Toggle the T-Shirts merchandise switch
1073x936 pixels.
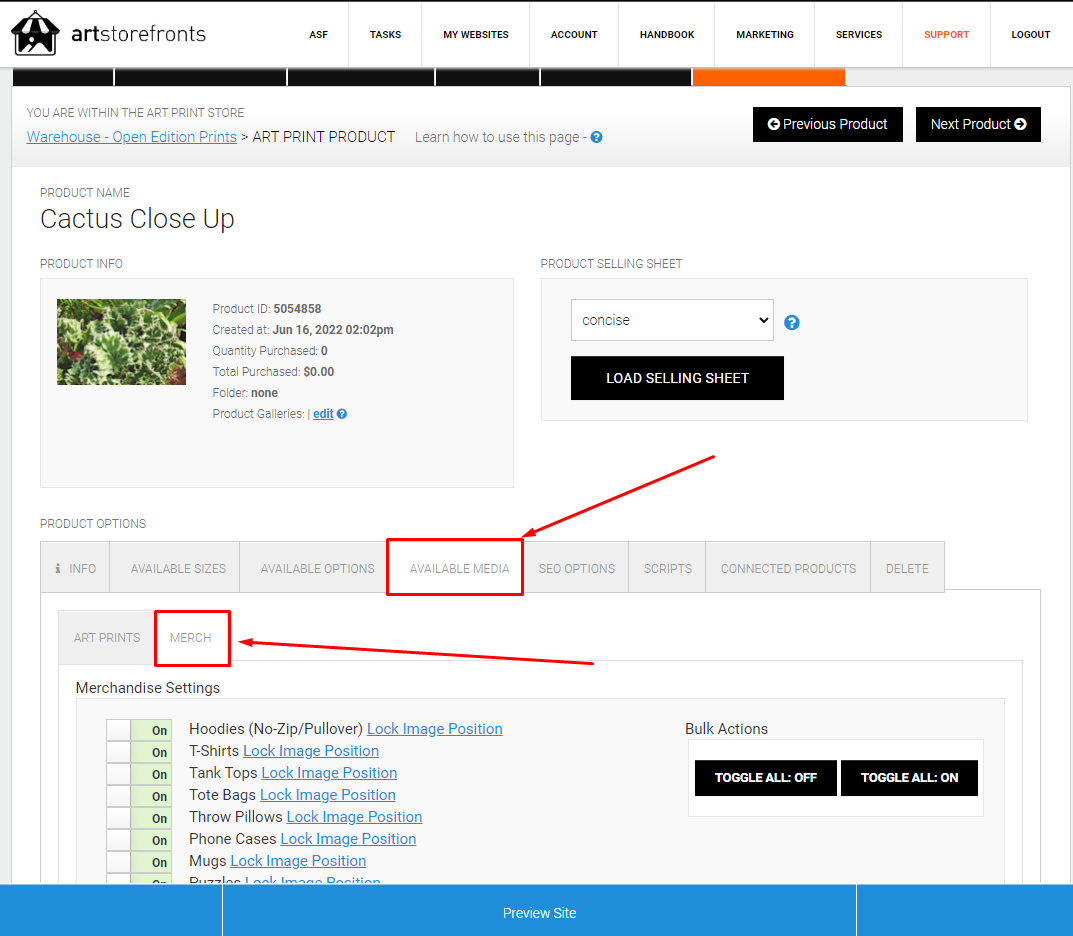tap(139, 752)
